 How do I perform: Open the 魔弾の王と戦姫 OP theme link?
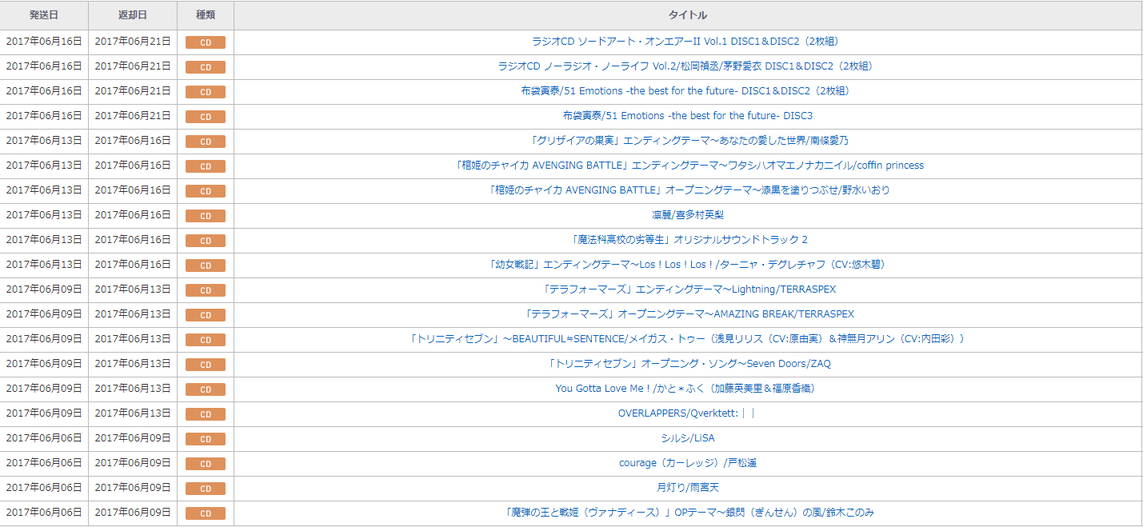click(x=688, y=512)
